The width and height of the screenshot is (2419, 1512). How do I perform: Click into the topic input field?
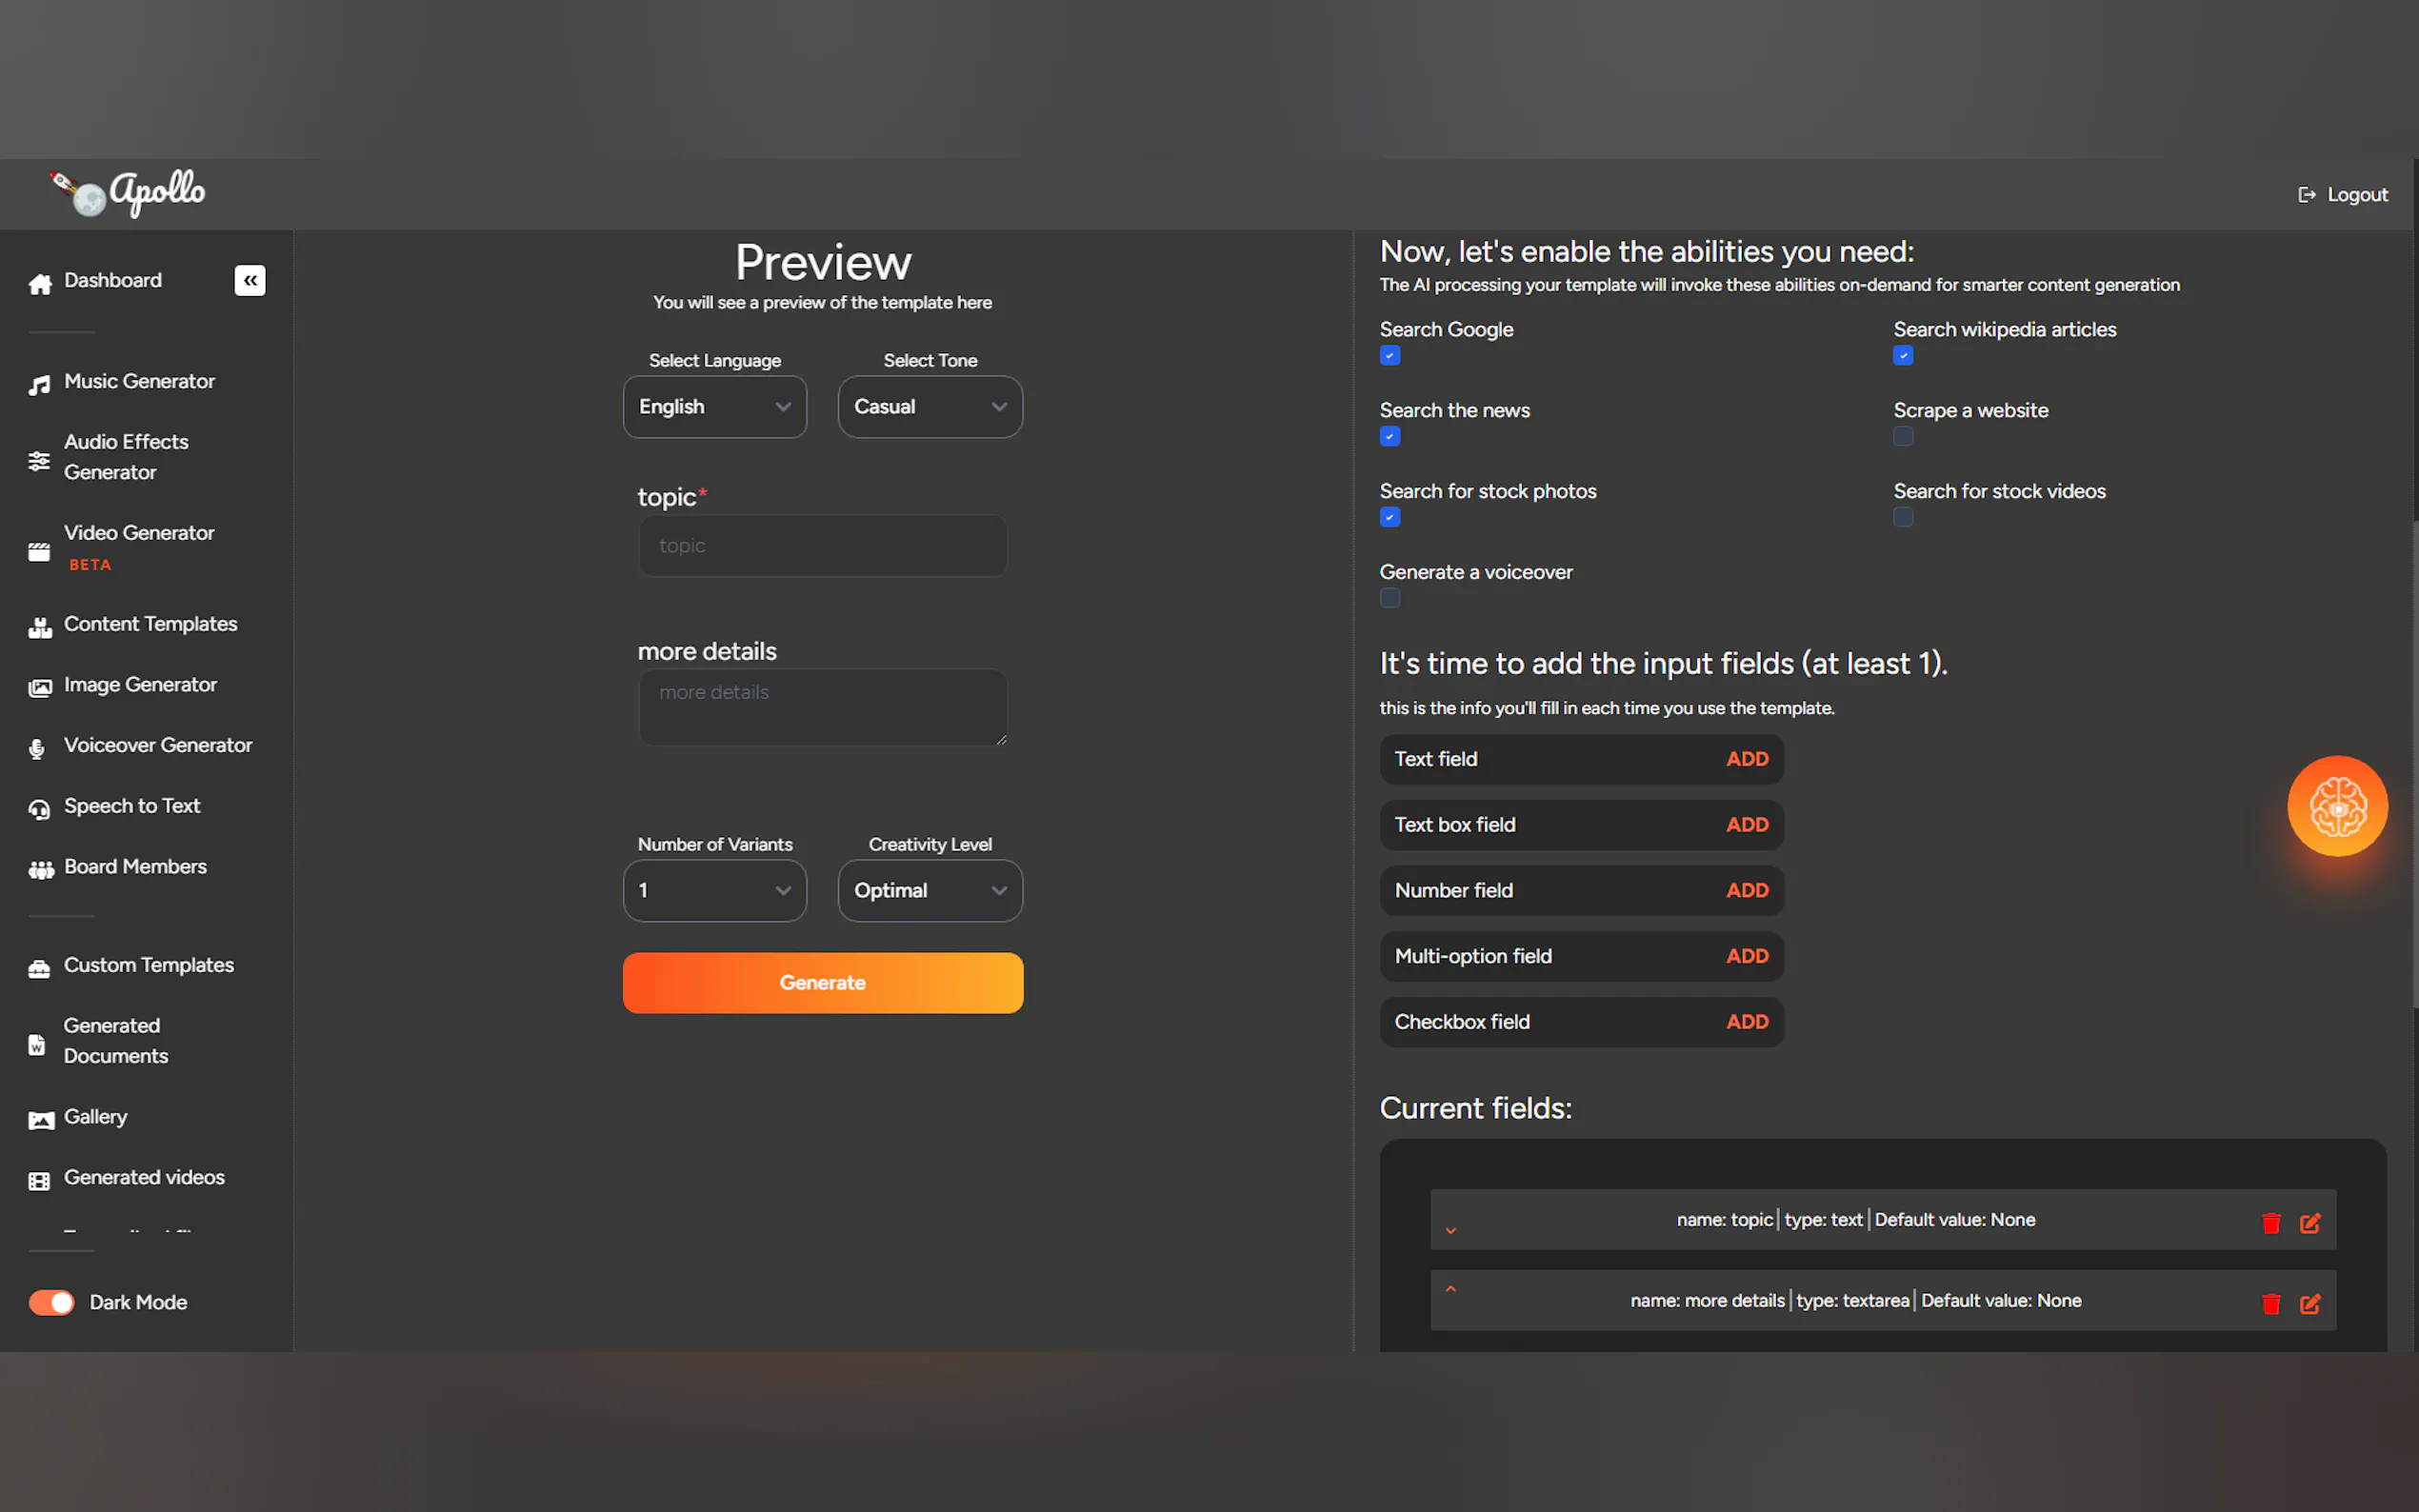[822, 546]
